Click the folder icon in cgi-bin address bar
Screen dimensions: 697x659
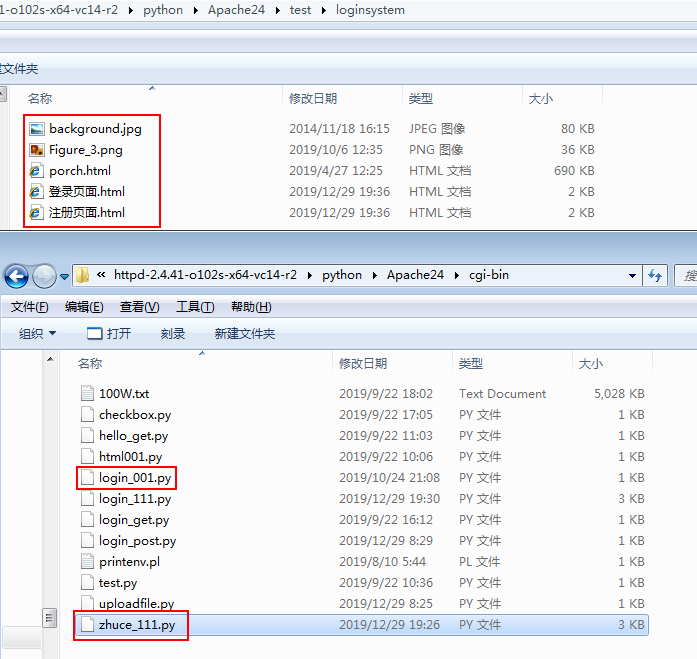coord(83,275)
